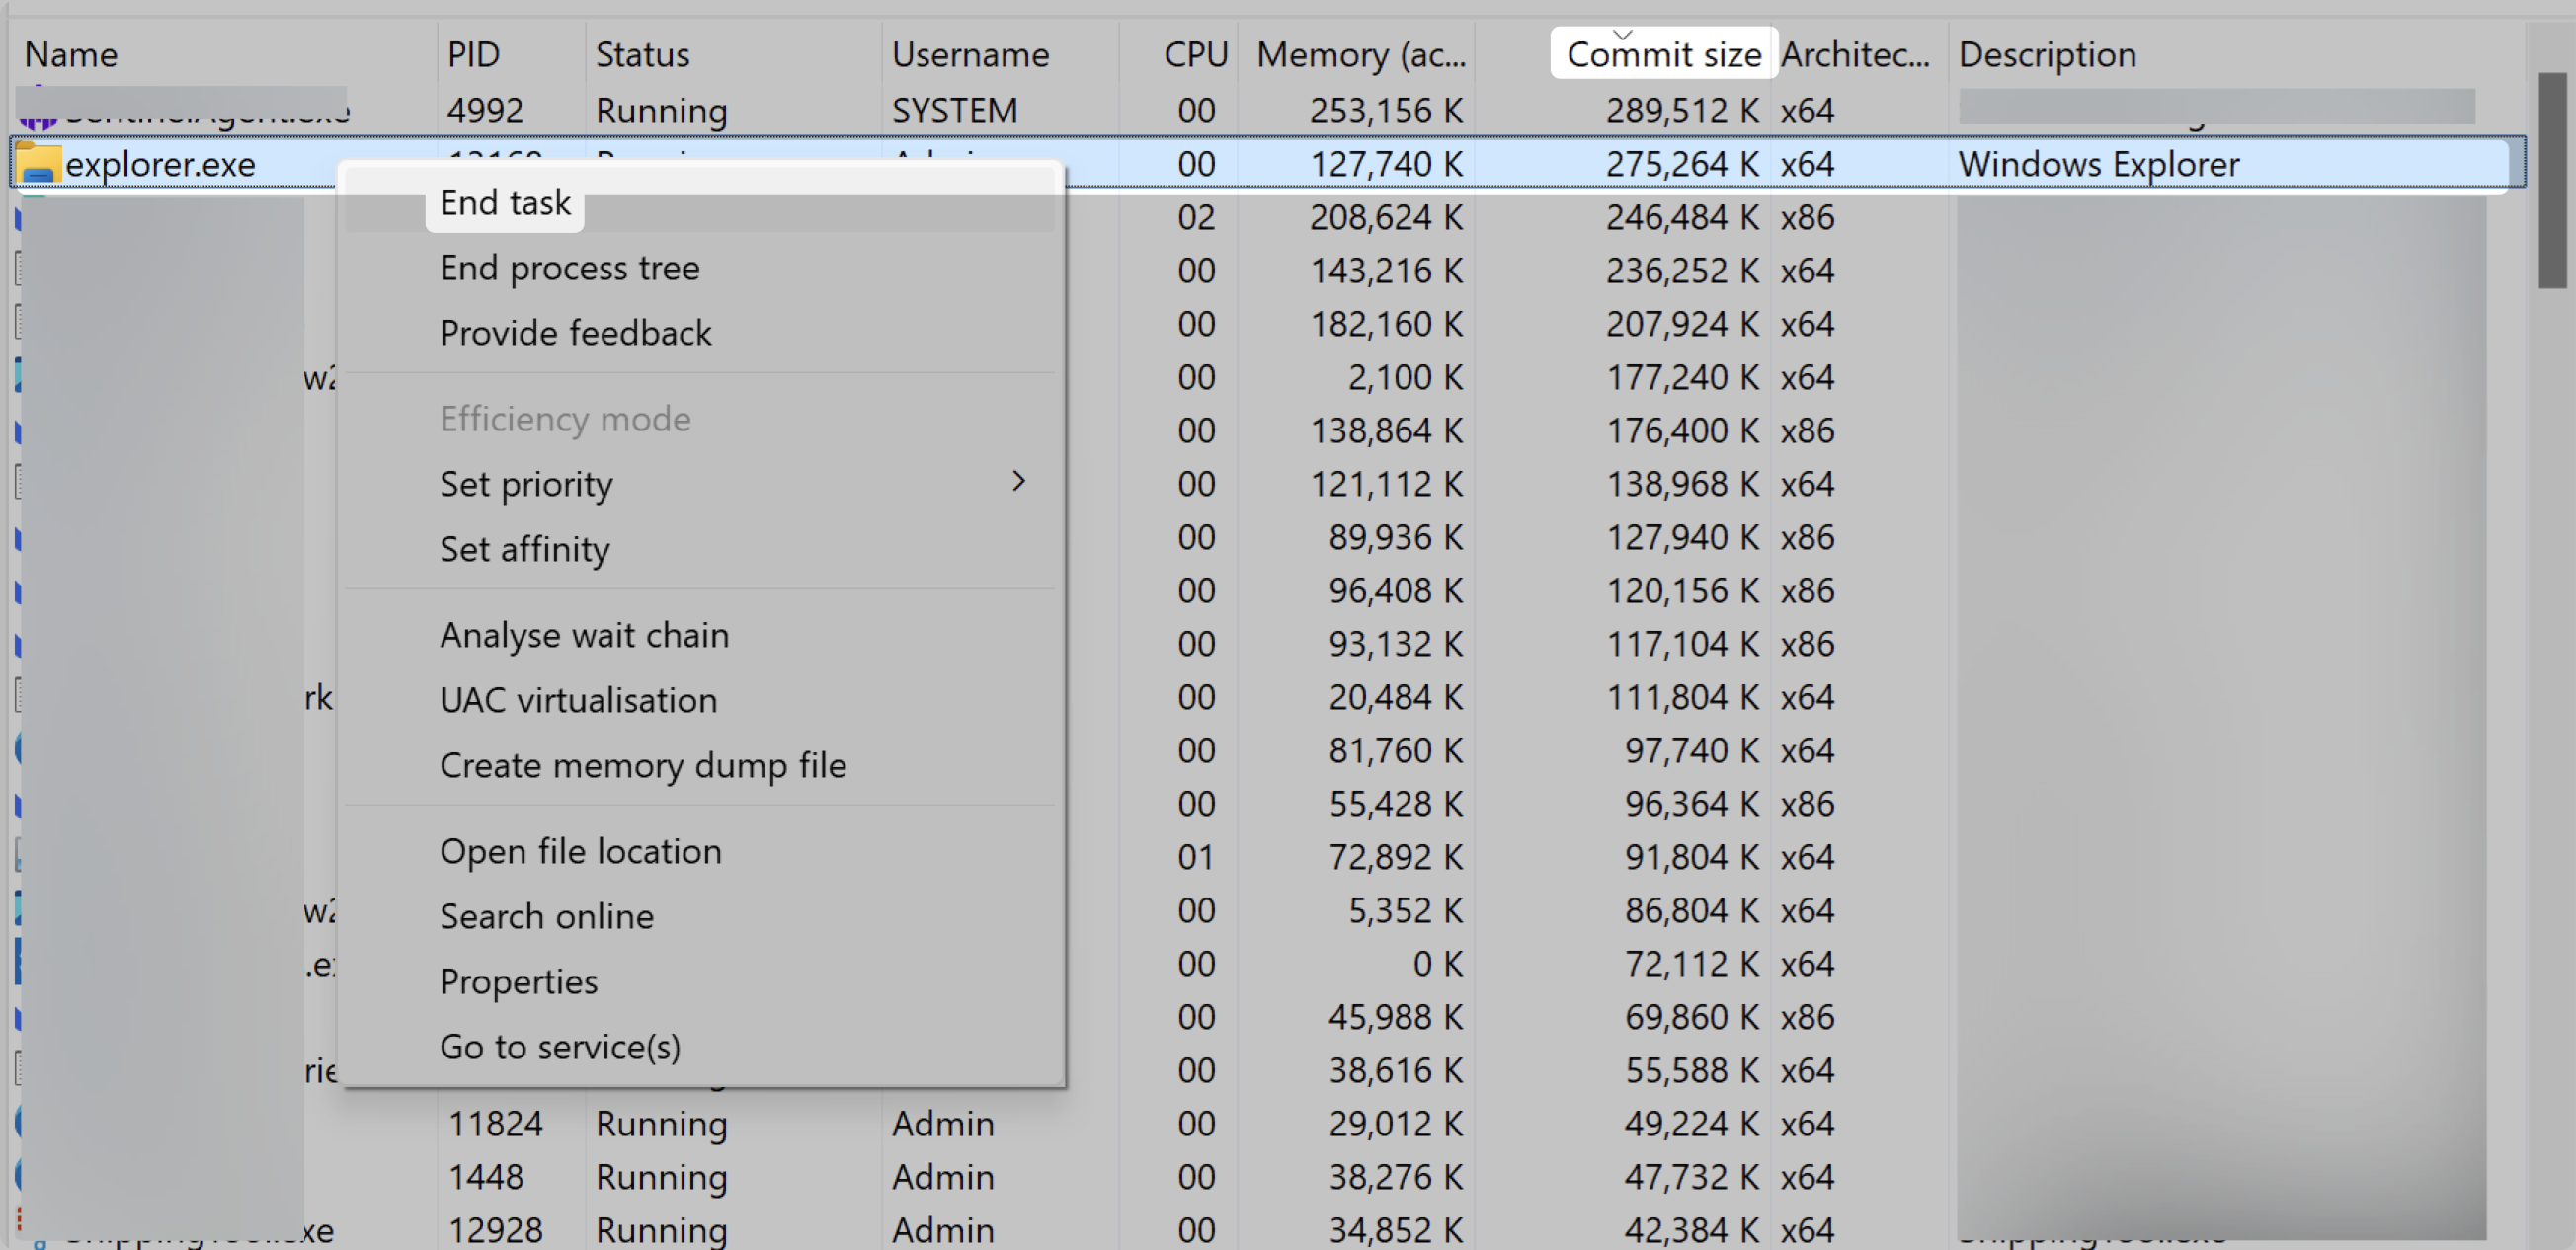Sort processes by the Name column

[70, 54]
